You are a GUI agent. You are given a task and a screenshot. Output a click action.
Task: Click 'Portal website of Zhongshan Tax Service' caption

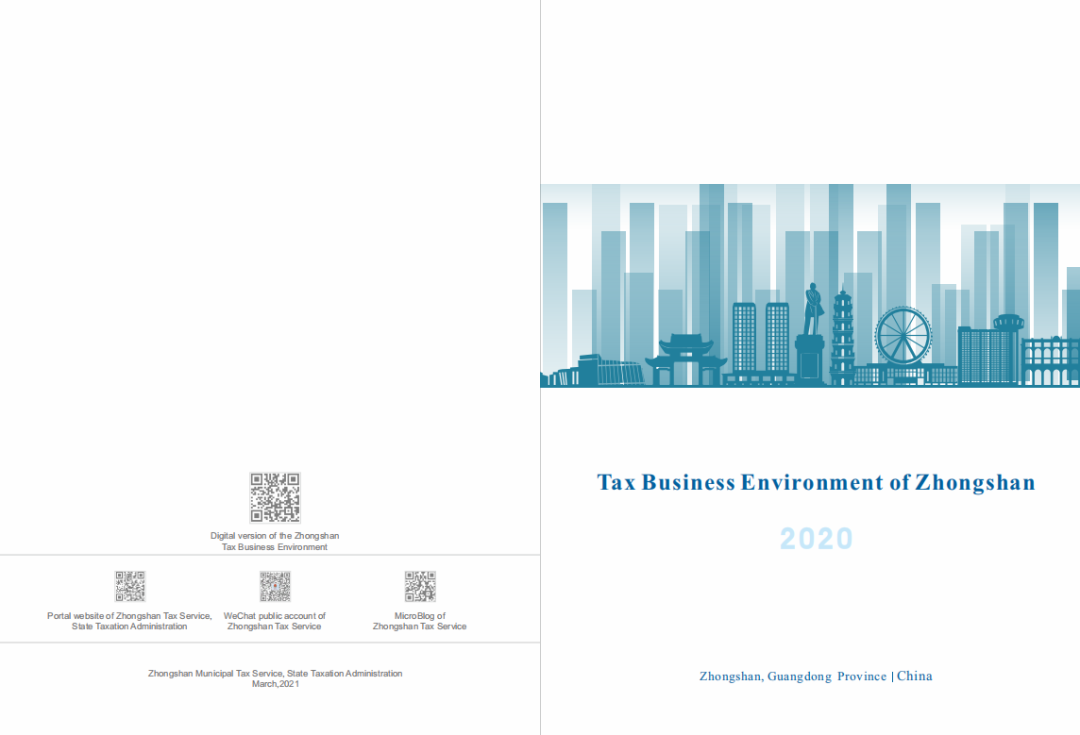[129, 616]
